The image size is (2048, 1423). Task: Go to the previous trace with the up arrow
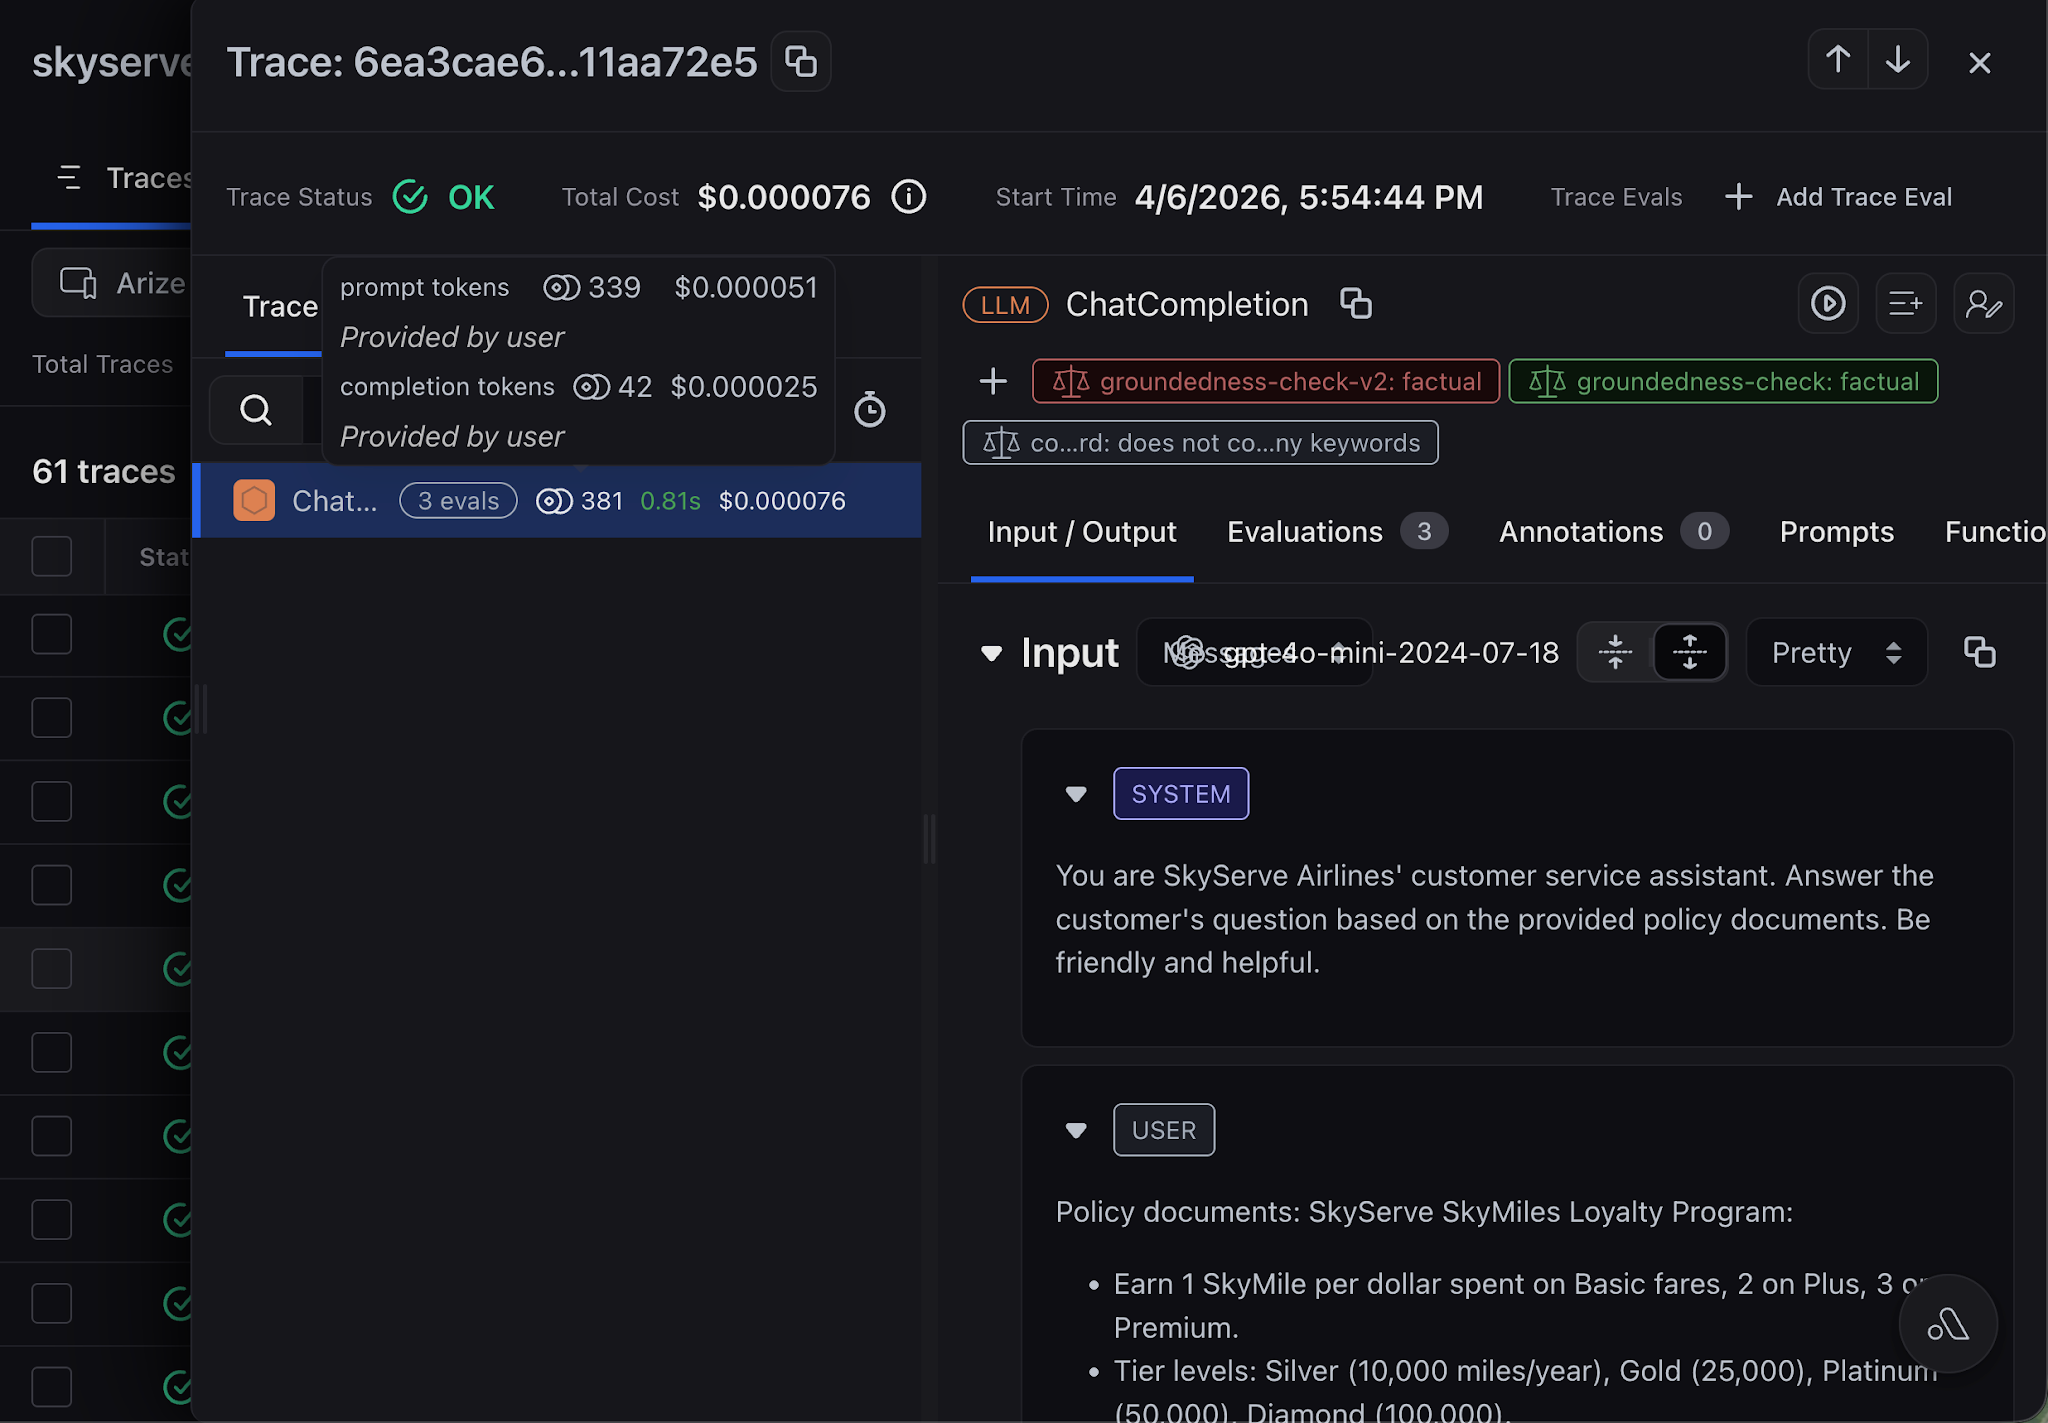point(1838,60)
